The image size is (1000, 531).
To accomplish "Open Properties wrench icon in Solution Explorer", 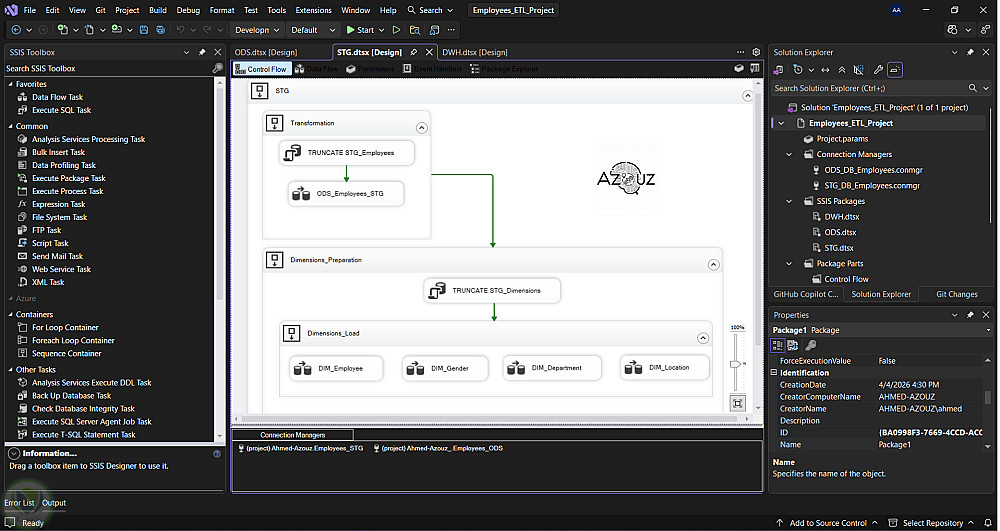I will pyautogui.click(x=878, y=70).
